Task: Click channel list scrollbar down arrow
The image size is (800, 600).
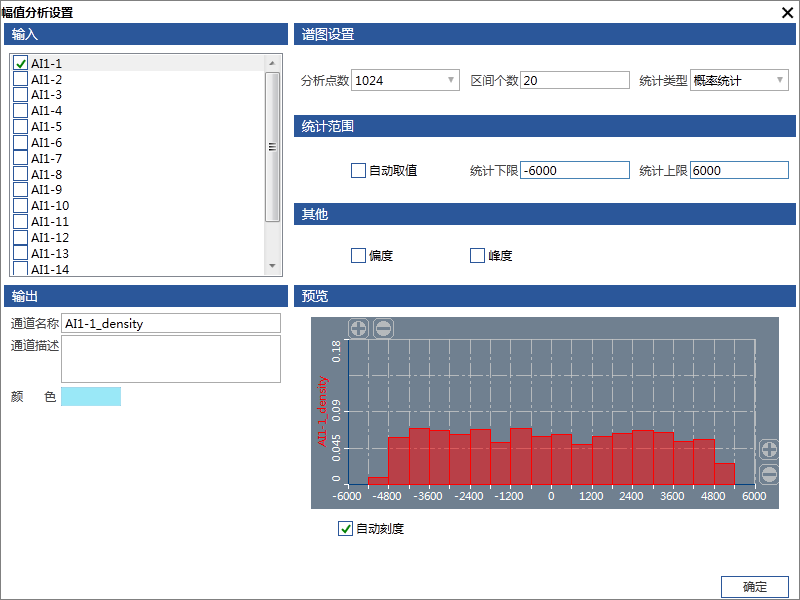Action: 272,266
